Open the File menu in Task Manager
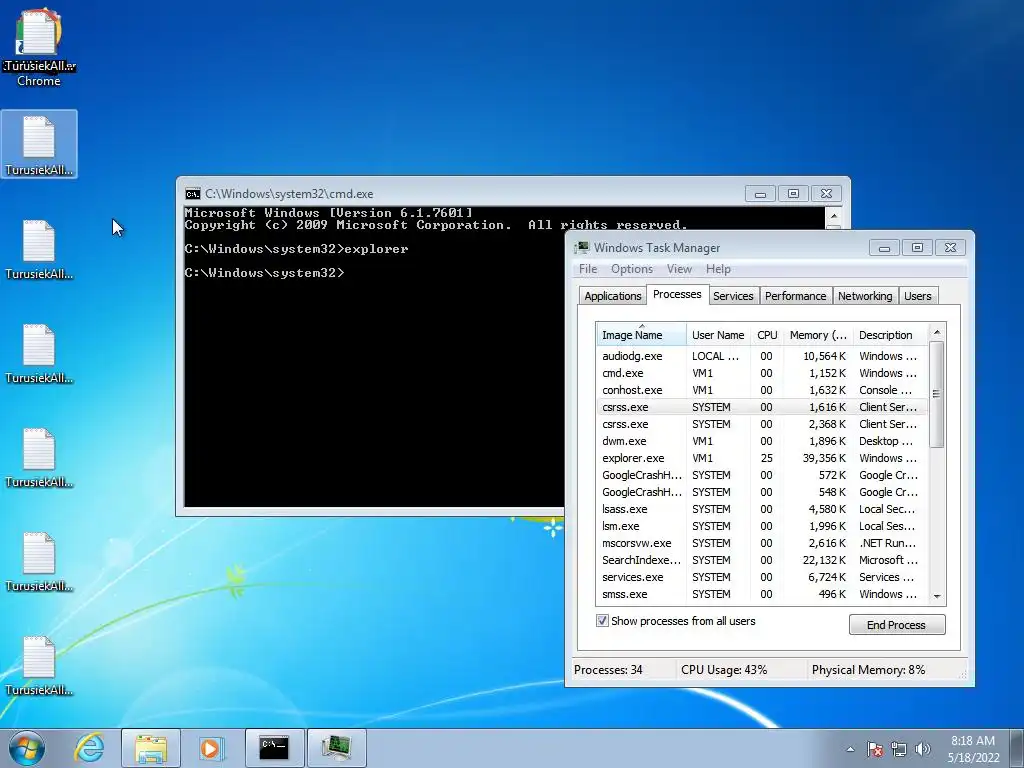 point(588,269)
